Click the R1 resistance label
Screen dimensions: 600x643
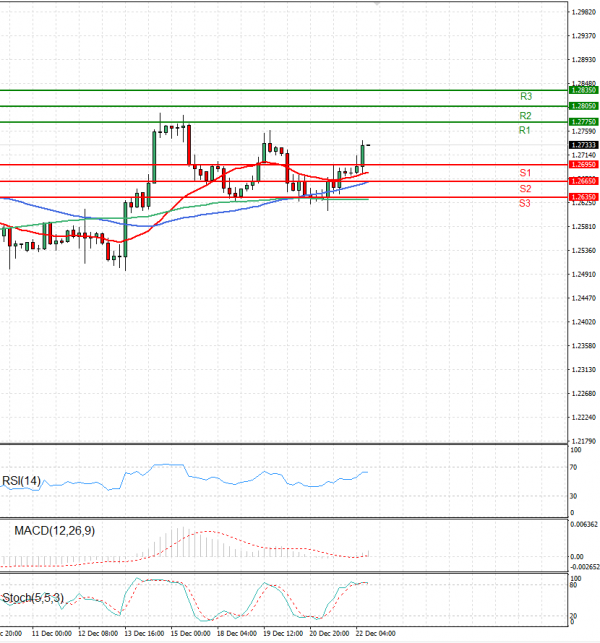525,130
